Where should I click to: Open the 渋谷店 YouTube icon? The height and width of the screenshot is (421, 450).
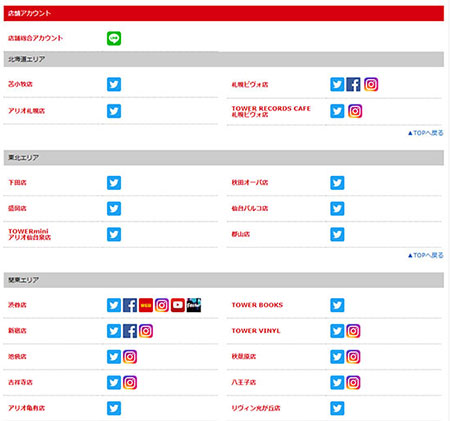178,305
